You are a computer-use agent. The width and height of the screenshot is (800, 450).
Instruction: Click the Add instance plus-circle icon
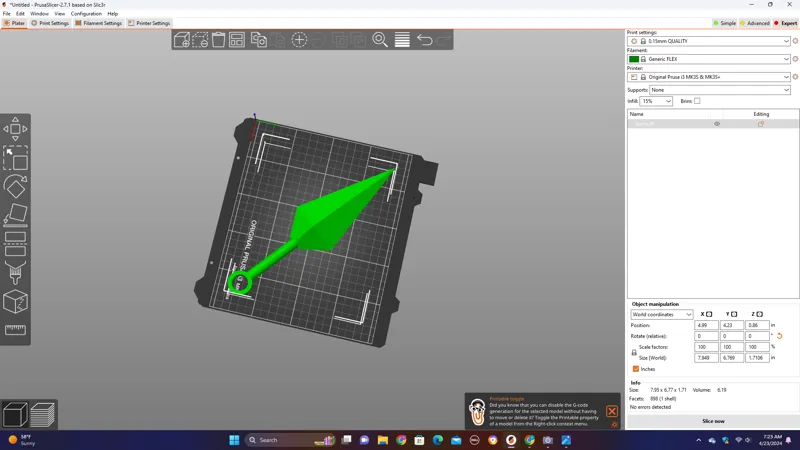coord(299,40)
